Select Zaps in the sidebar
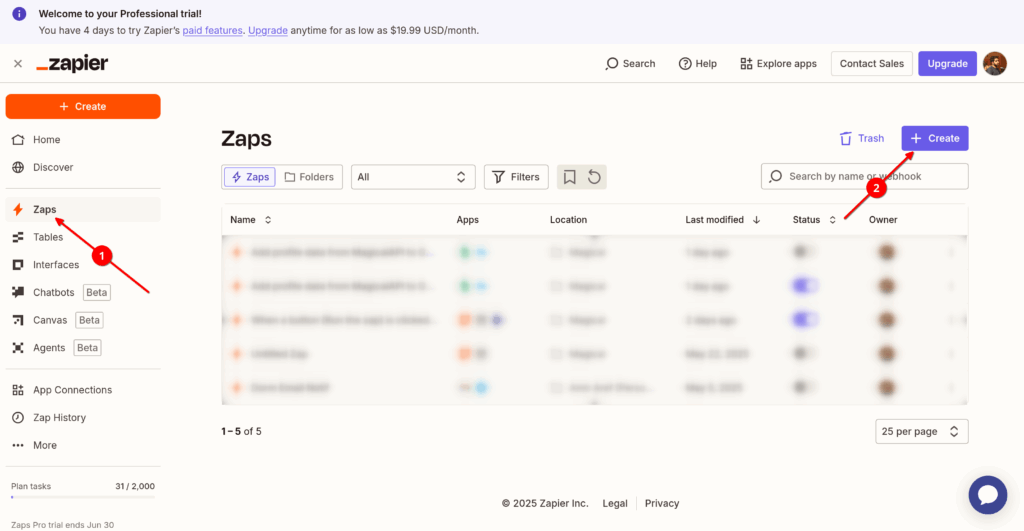Viewport: 1024px width, 531px height. pos(83,210)
